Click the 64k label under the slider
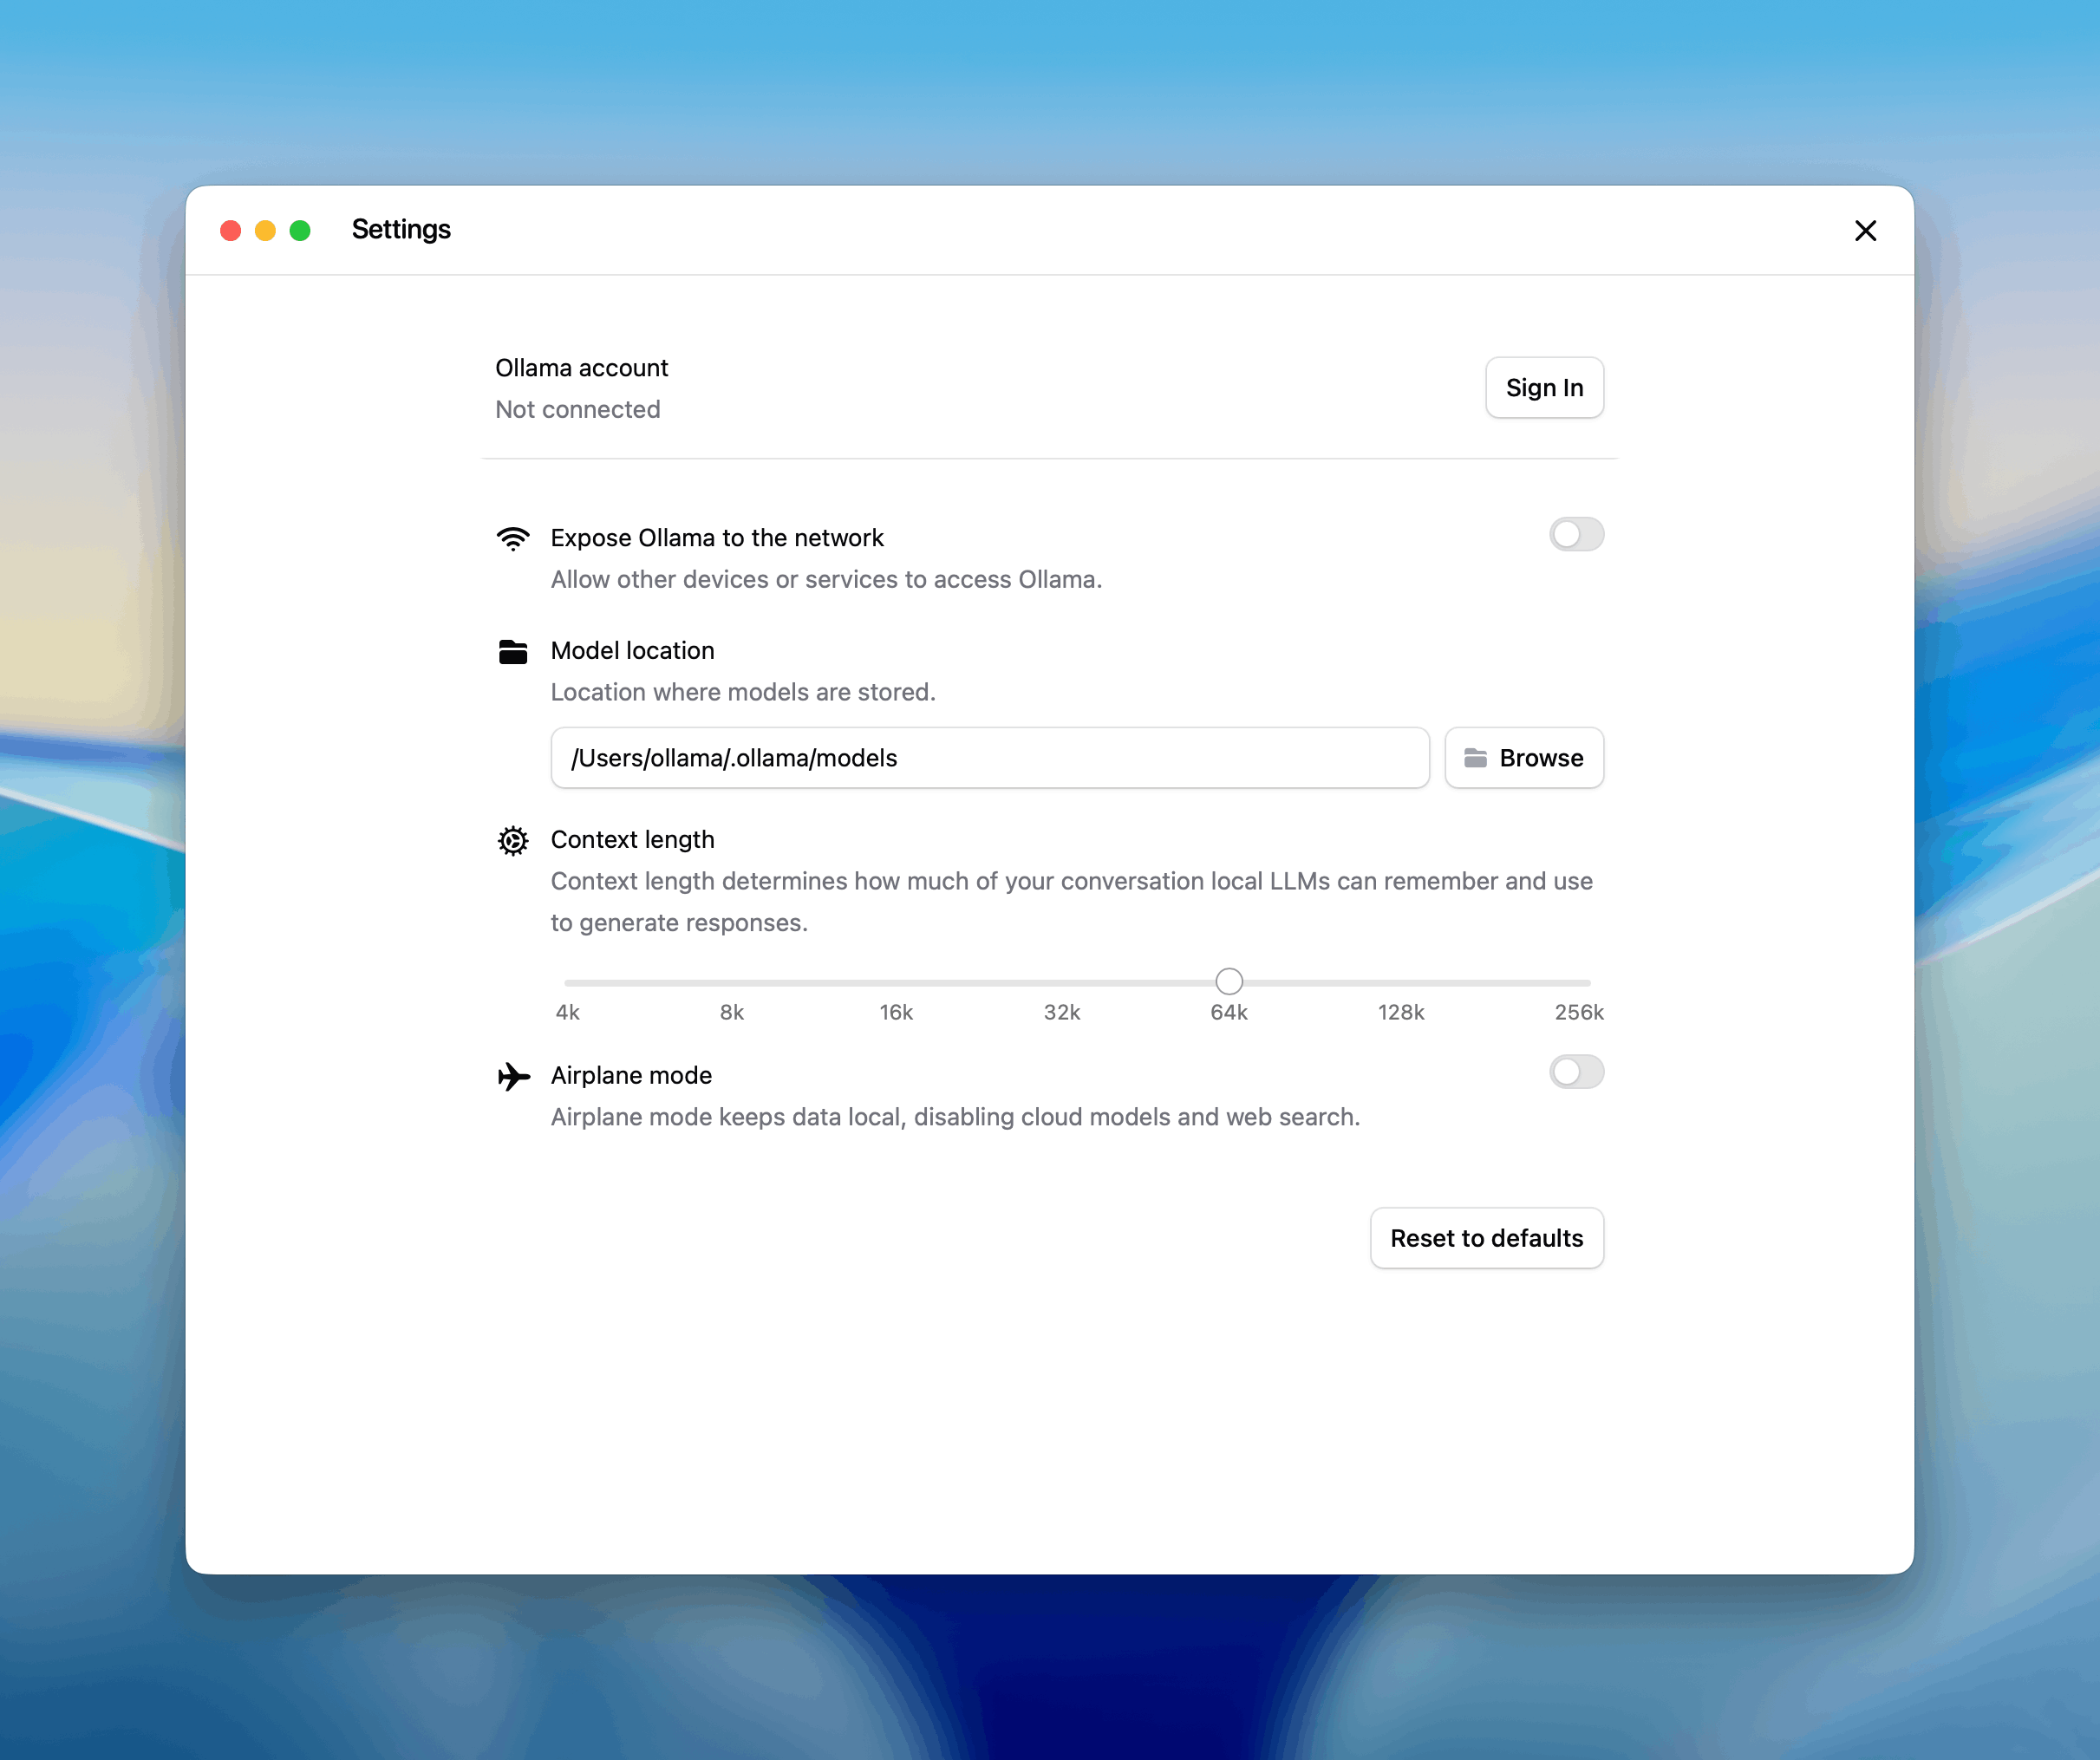The width and height of the screenshot is (2100, 1760). (1228, 1012)
